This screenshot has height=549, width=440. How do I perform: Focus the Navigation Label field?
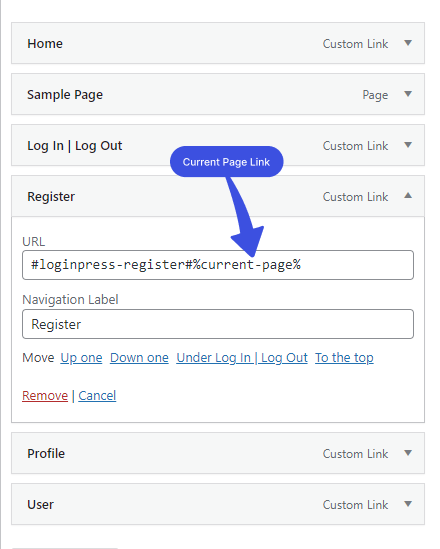point(218,324)
